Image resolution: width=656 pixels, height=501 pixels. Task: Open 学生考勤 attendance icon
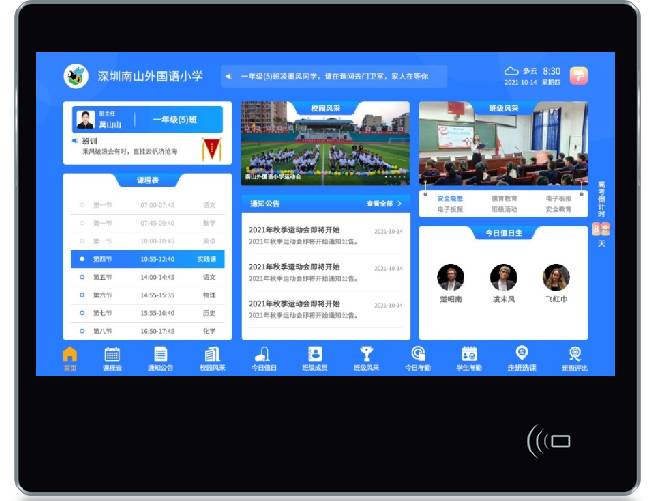coord(469,354)
